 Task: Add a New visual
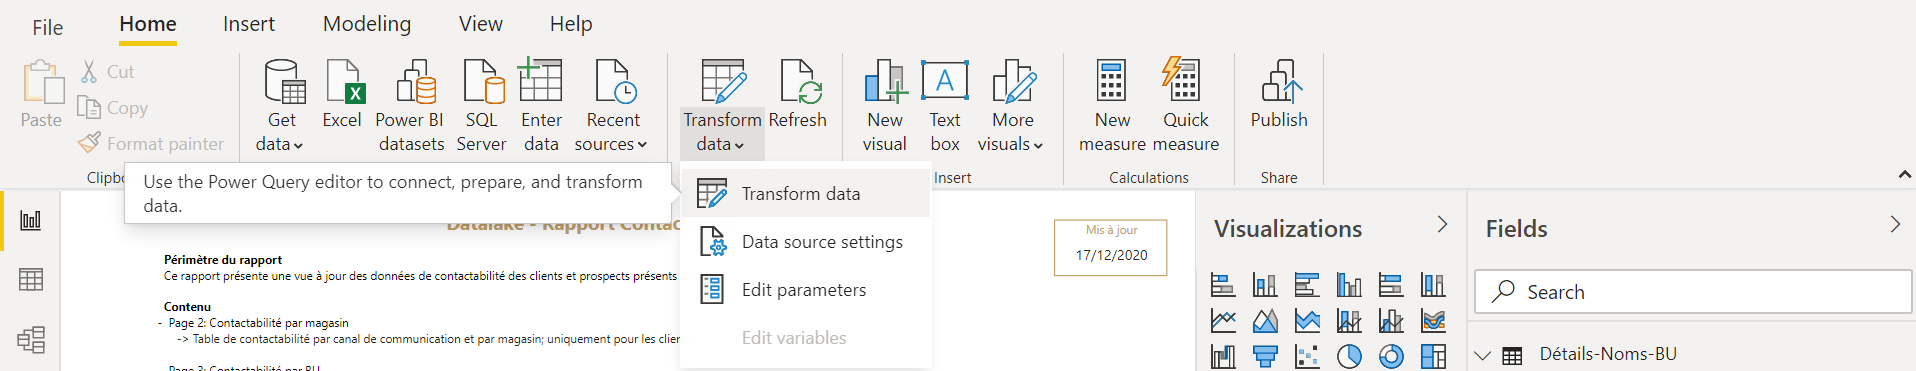[885, 106]
